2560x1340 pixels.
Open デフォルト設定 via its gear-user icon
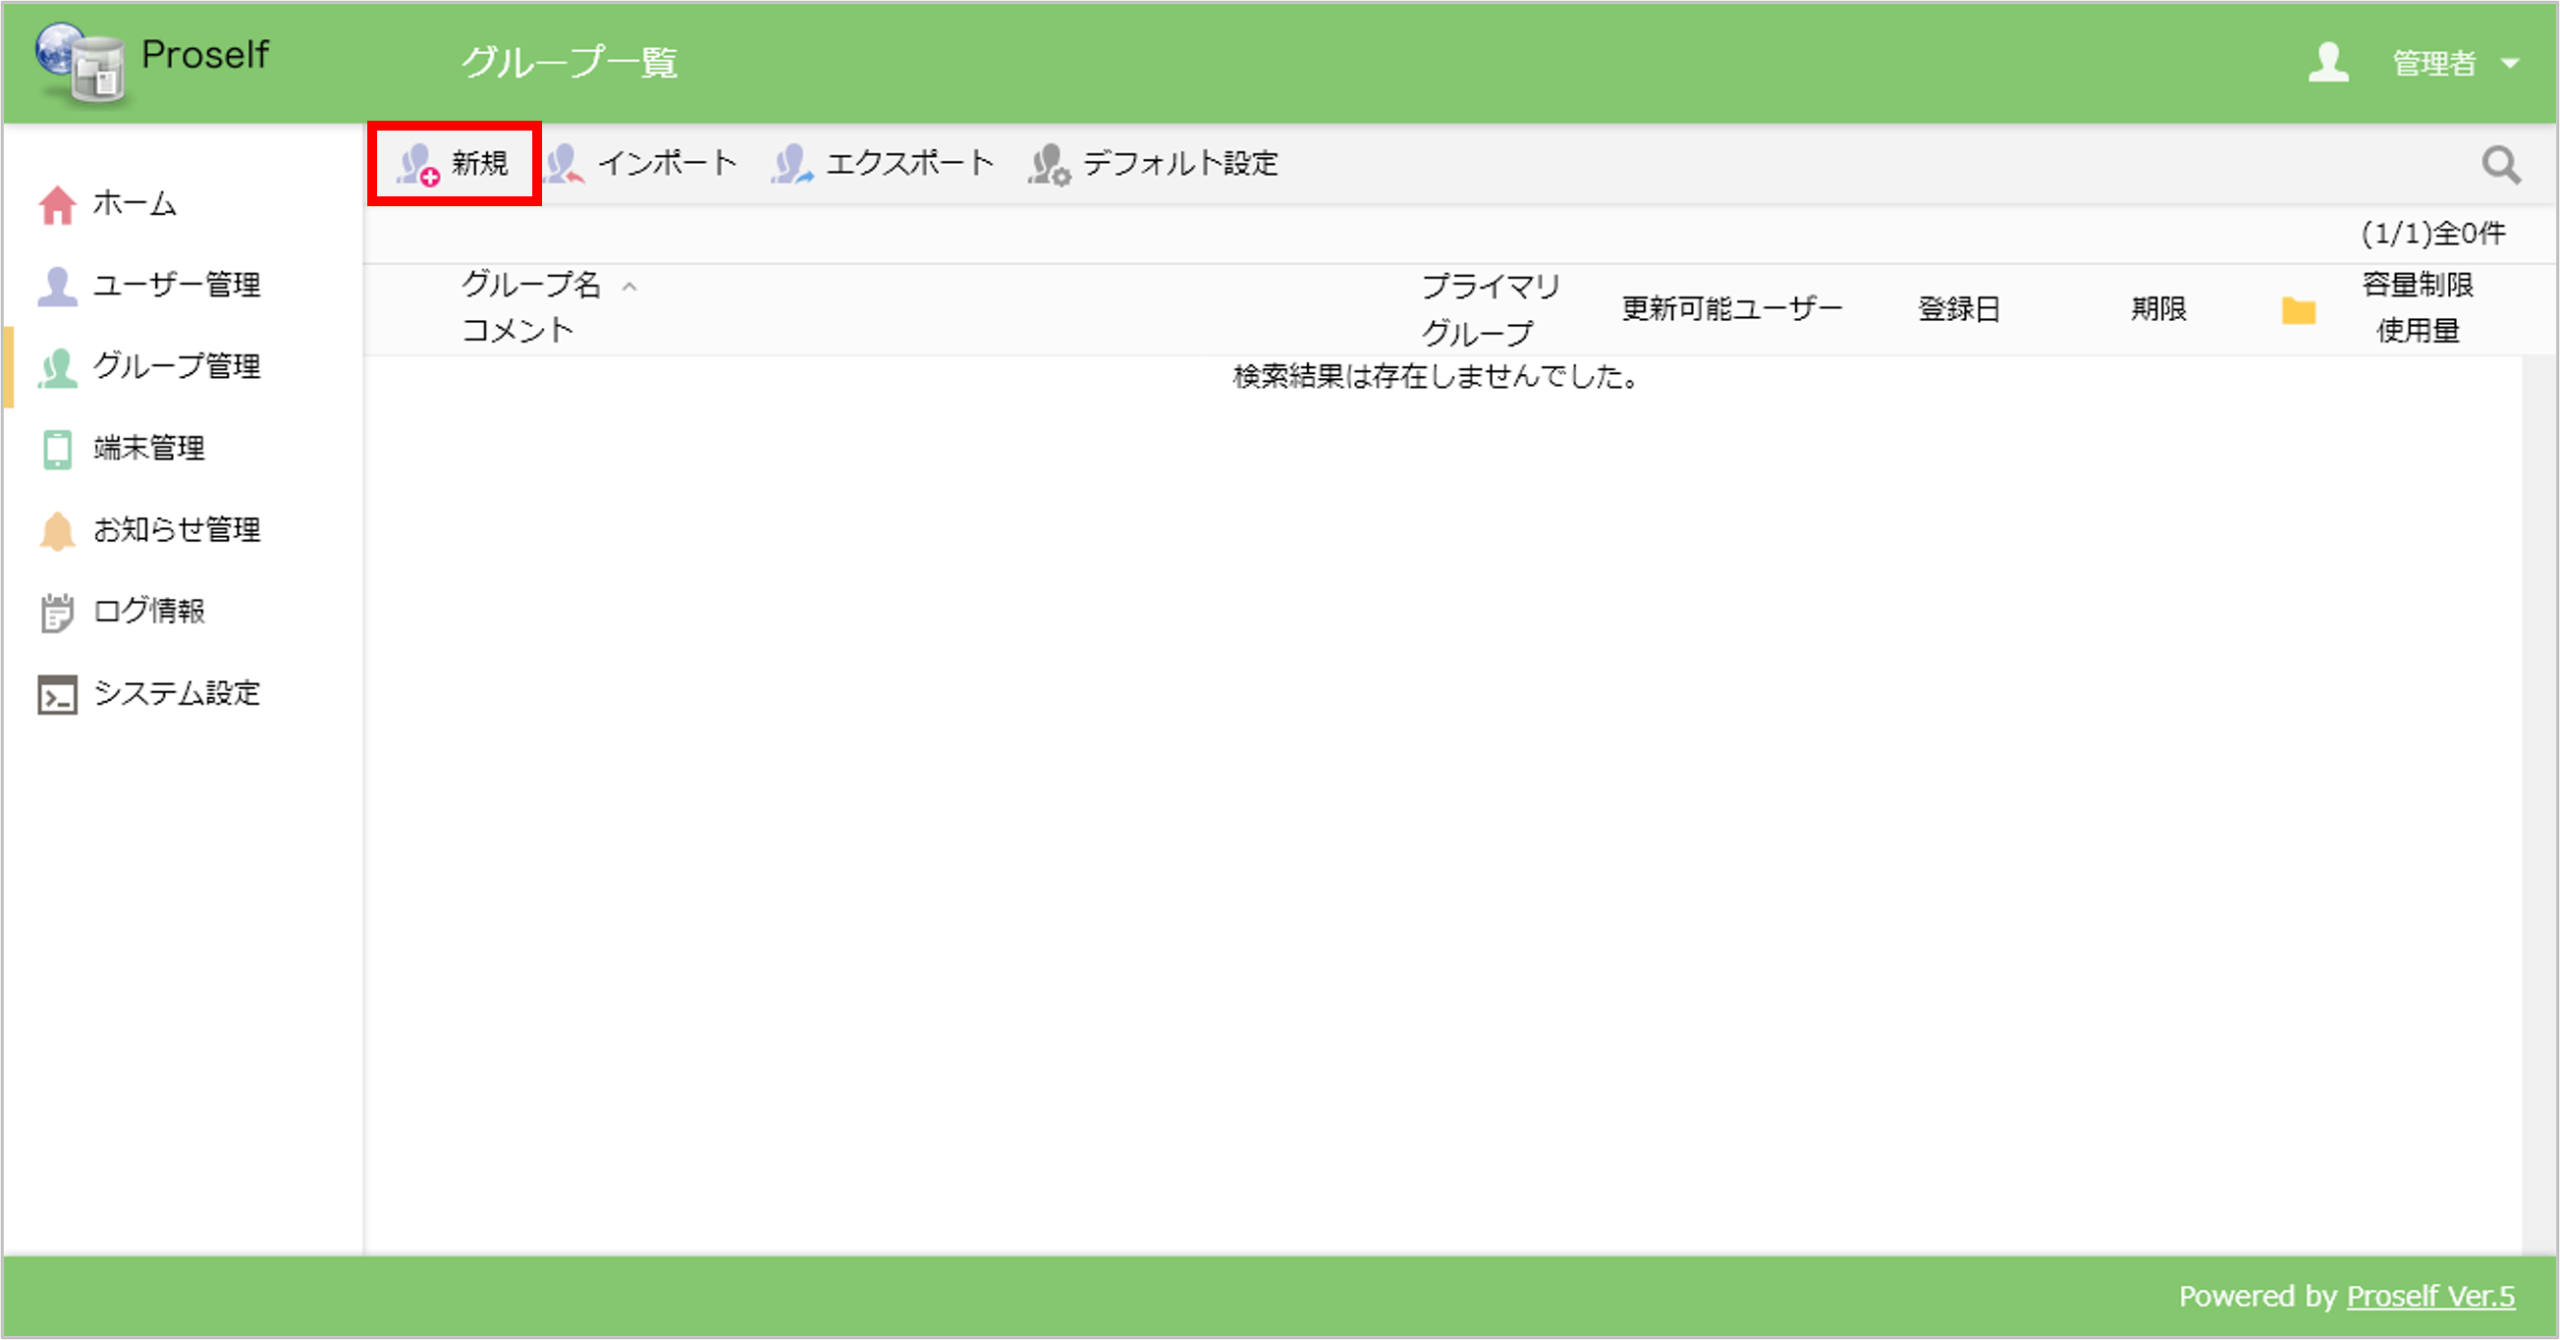[1050, 163]
